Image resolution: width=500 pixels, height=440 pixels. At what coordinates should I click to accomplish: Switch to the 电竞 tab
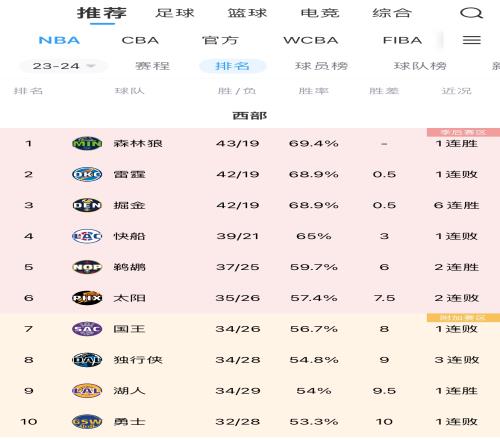(x=320, y=13)
